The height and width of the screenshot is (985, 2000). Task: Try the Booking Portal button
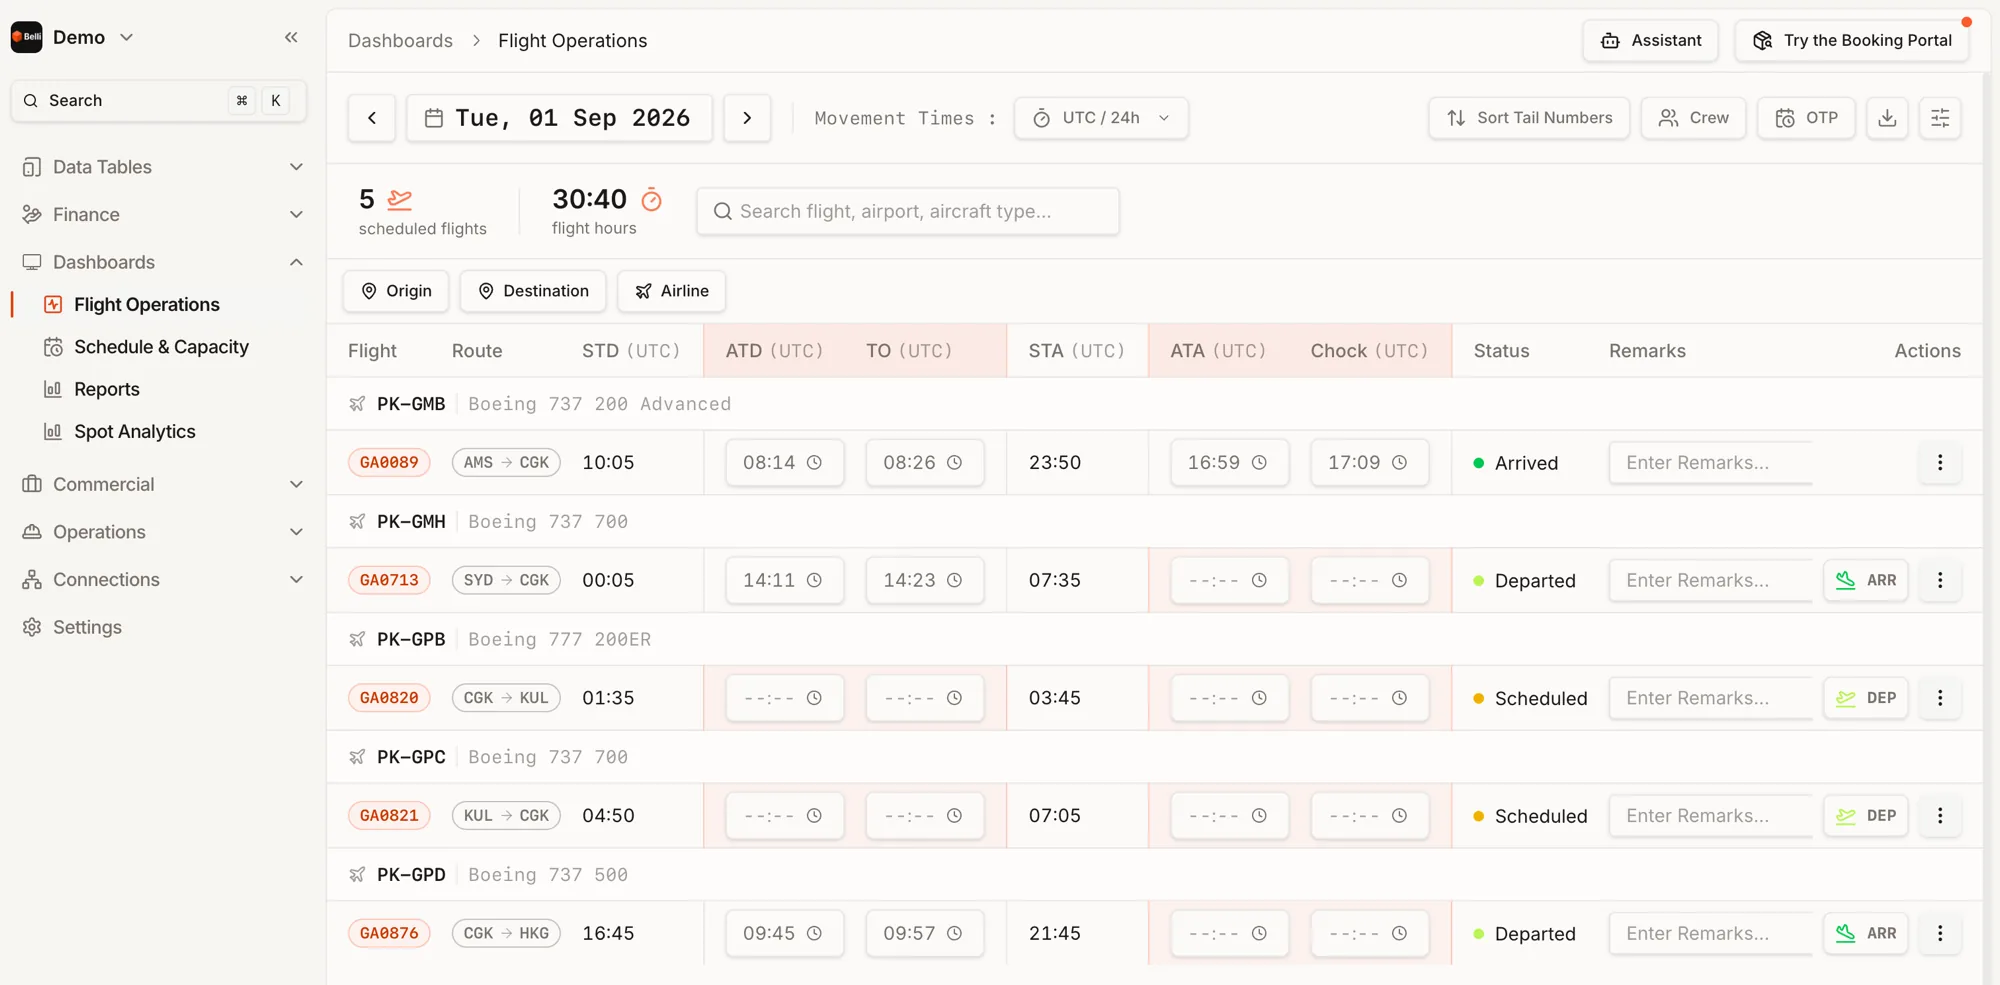[x=1852, y=41]
